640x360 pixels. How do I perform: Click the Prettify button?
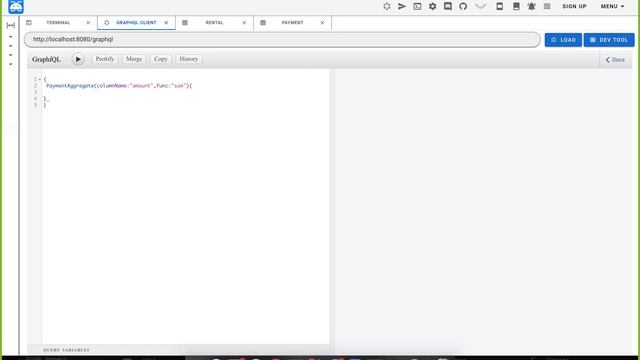105,59
